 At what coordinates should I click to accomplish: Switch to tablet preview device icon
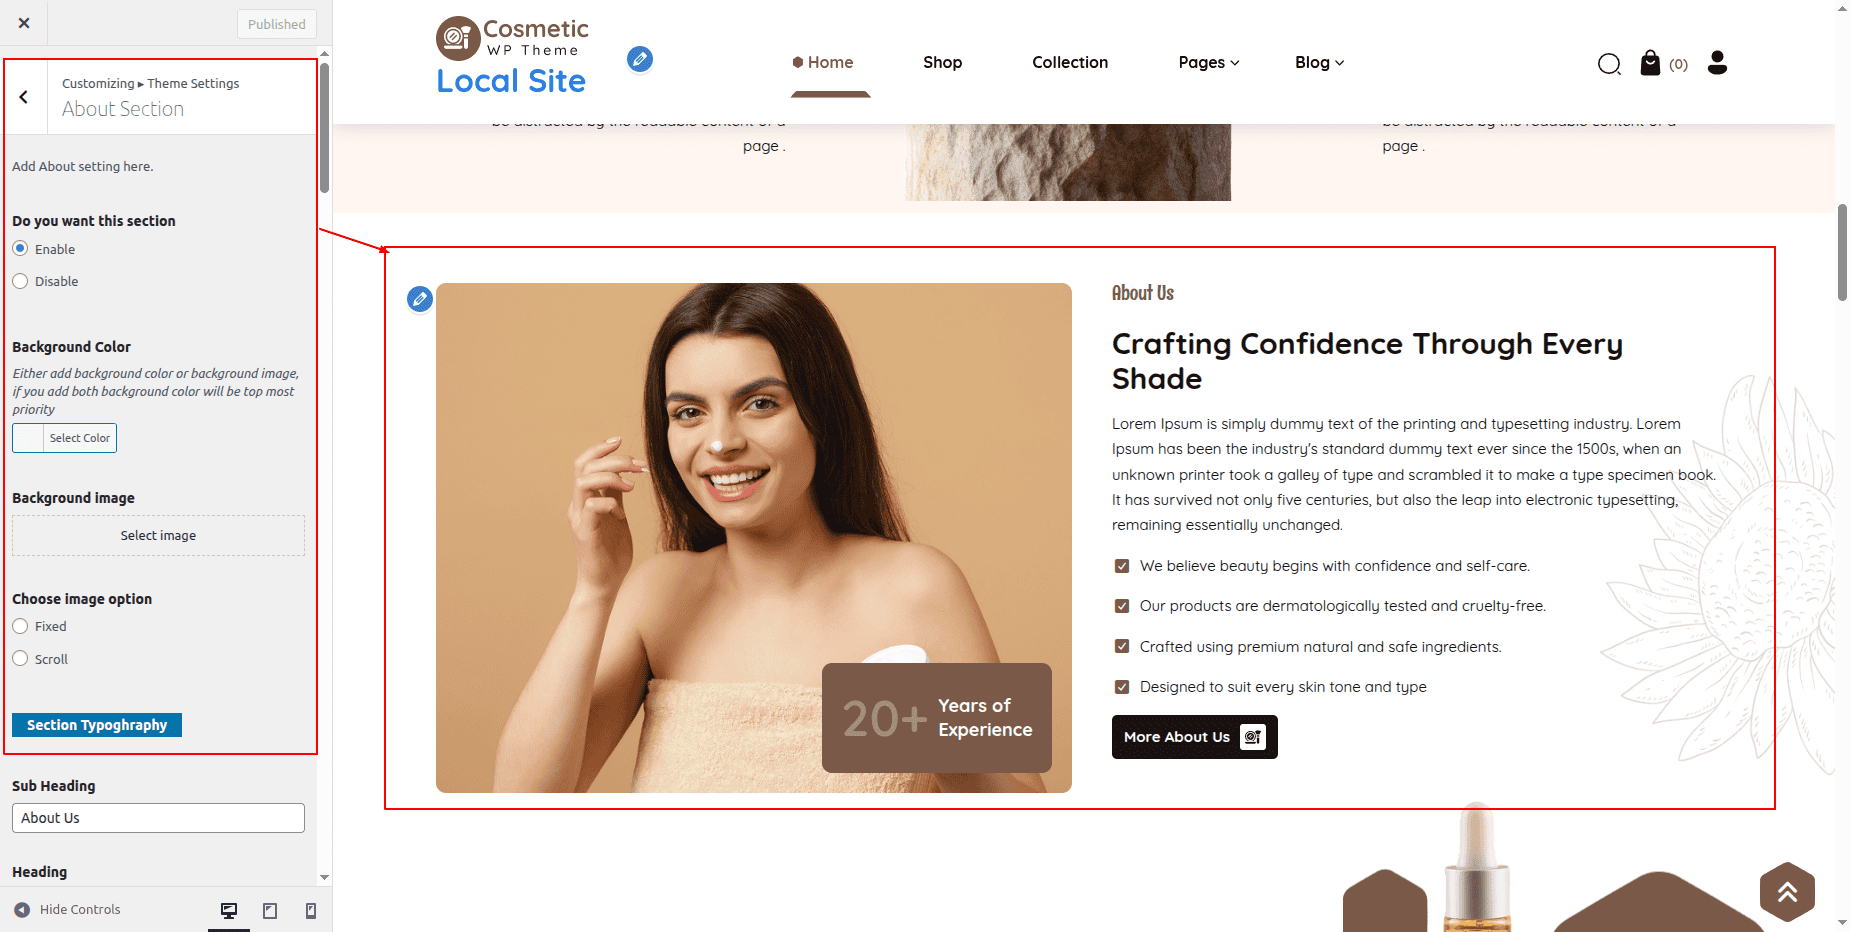click(x=270, y=910)
